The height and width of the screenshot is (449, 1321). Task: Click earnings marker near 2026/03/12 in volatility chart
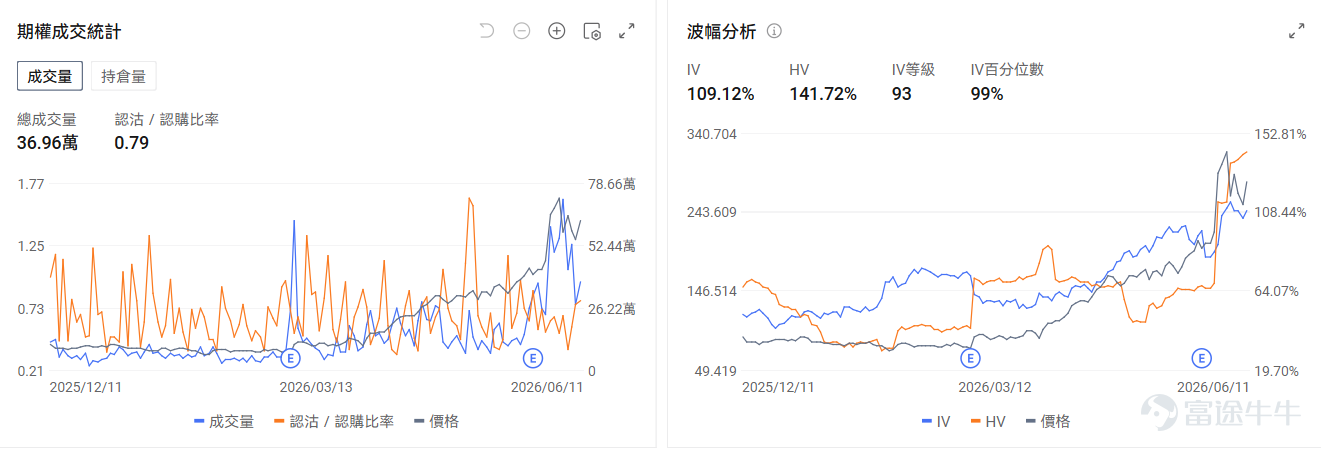[970, 357]
